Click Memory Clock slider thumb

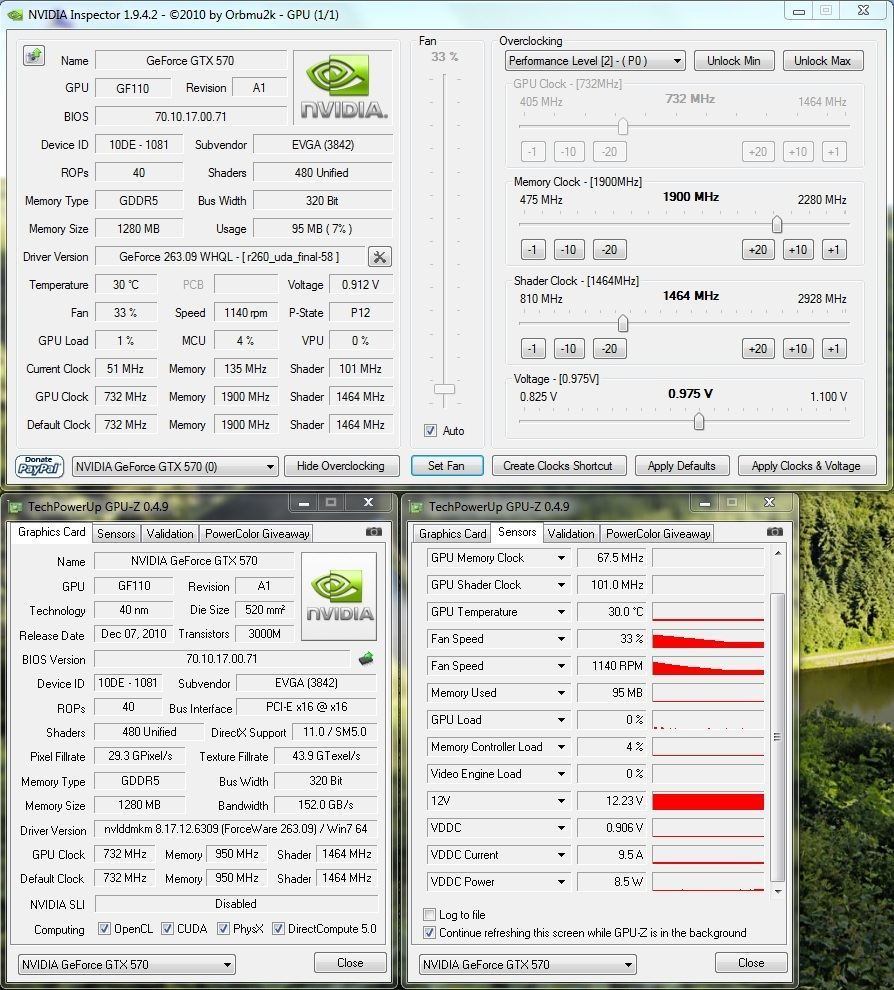click(x=777, y=224)
